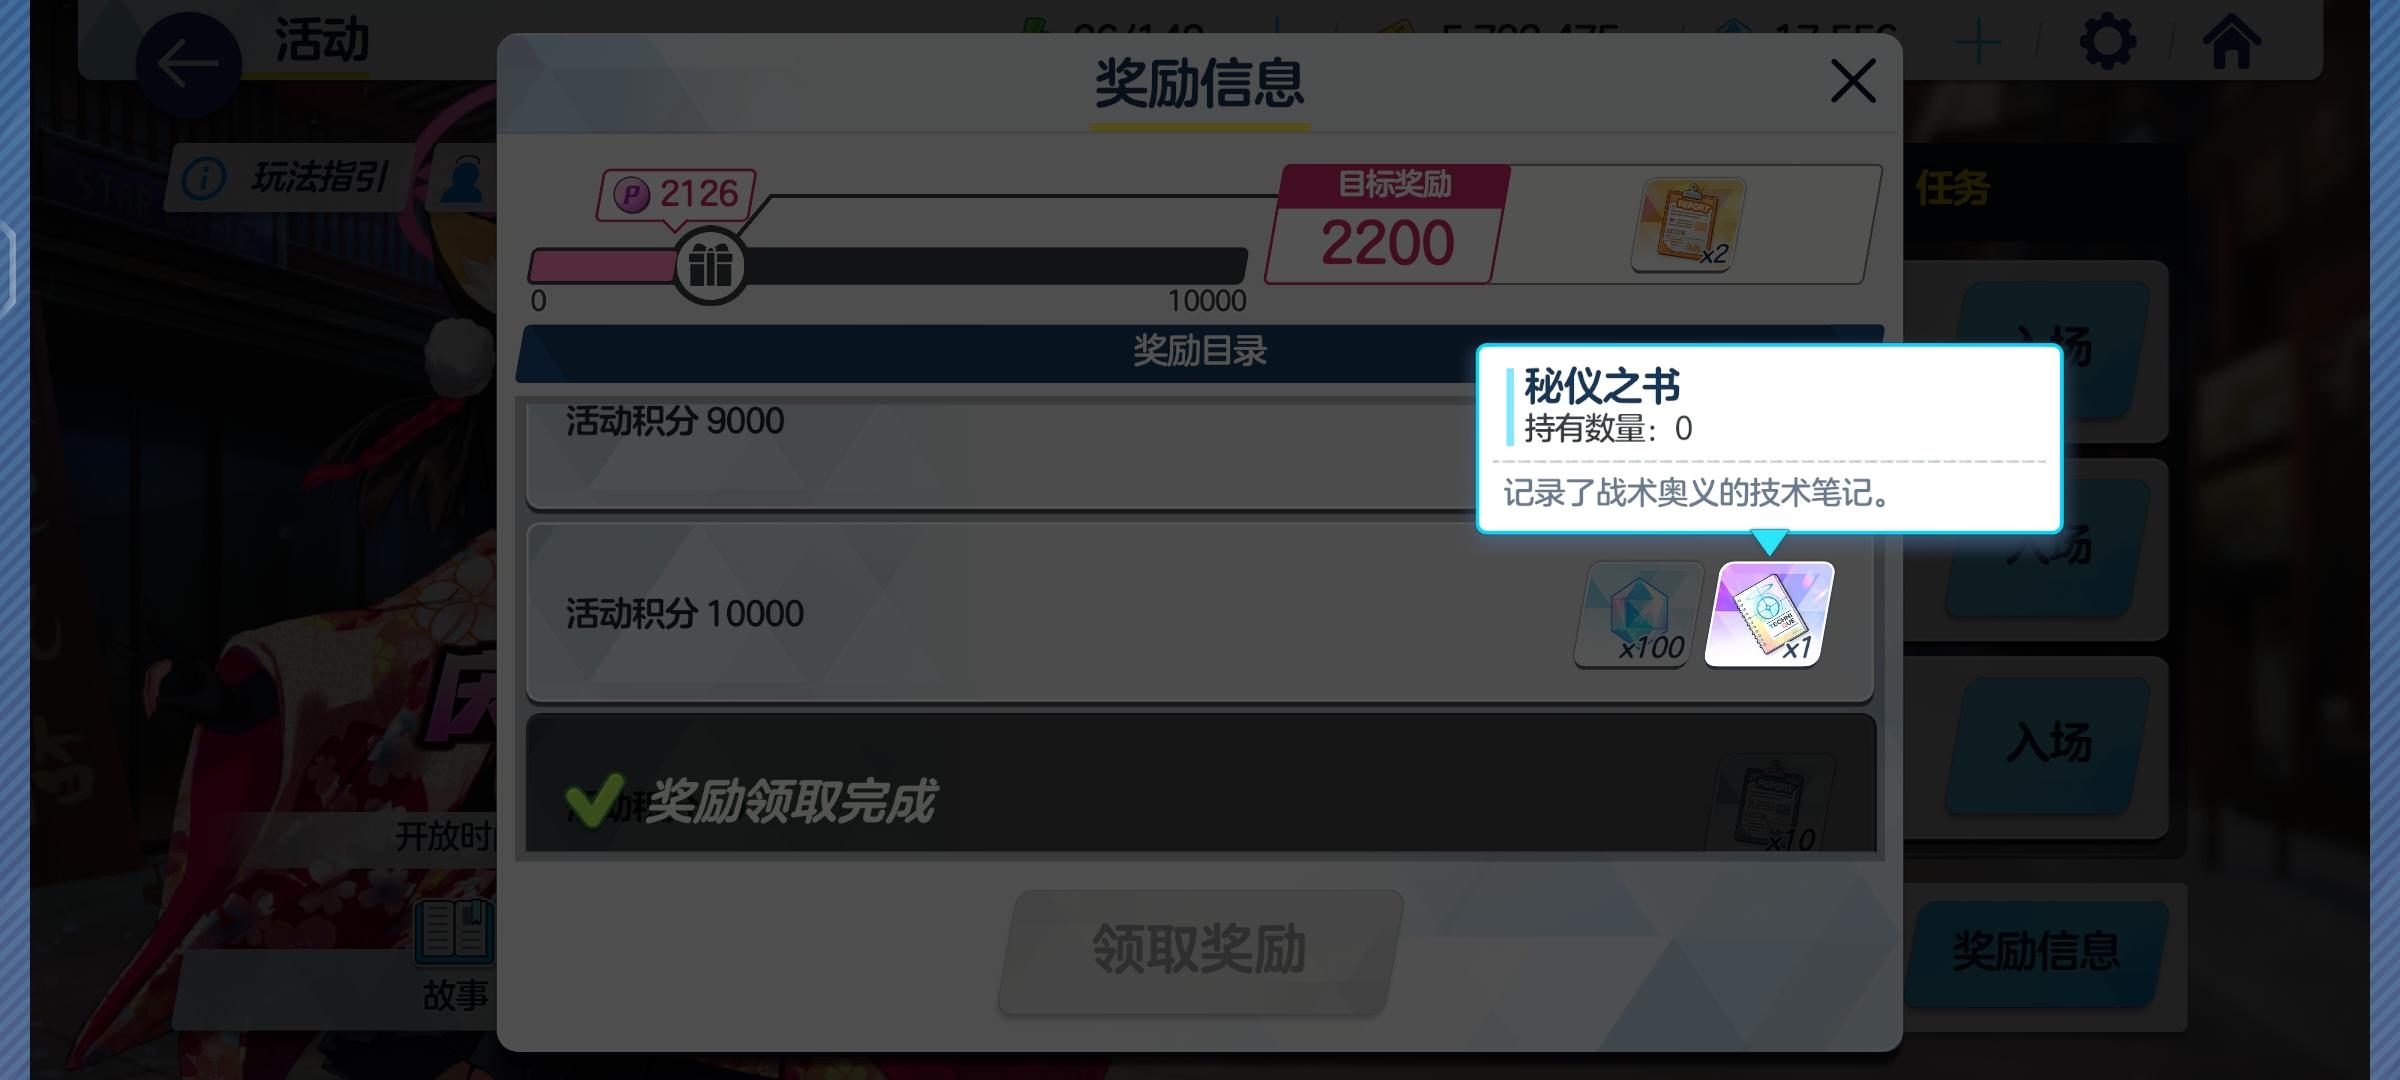This screenshot has width=2400, height=1080.
Task: Click the lowest 入场 button
Action: click(2048, 744)
